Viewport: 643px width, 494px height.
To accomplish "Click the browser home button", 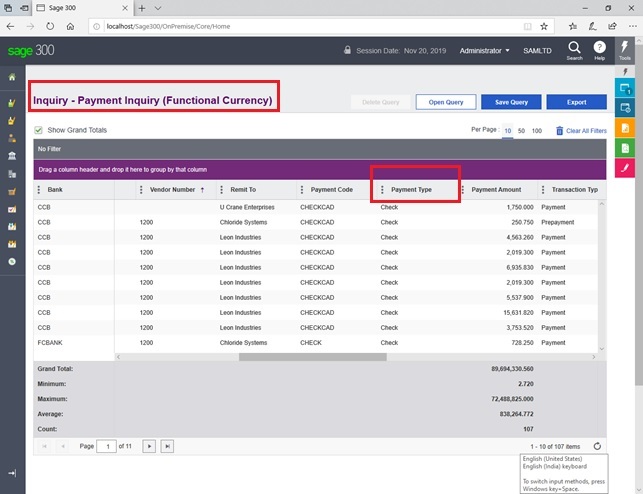I will coord(71,26).
